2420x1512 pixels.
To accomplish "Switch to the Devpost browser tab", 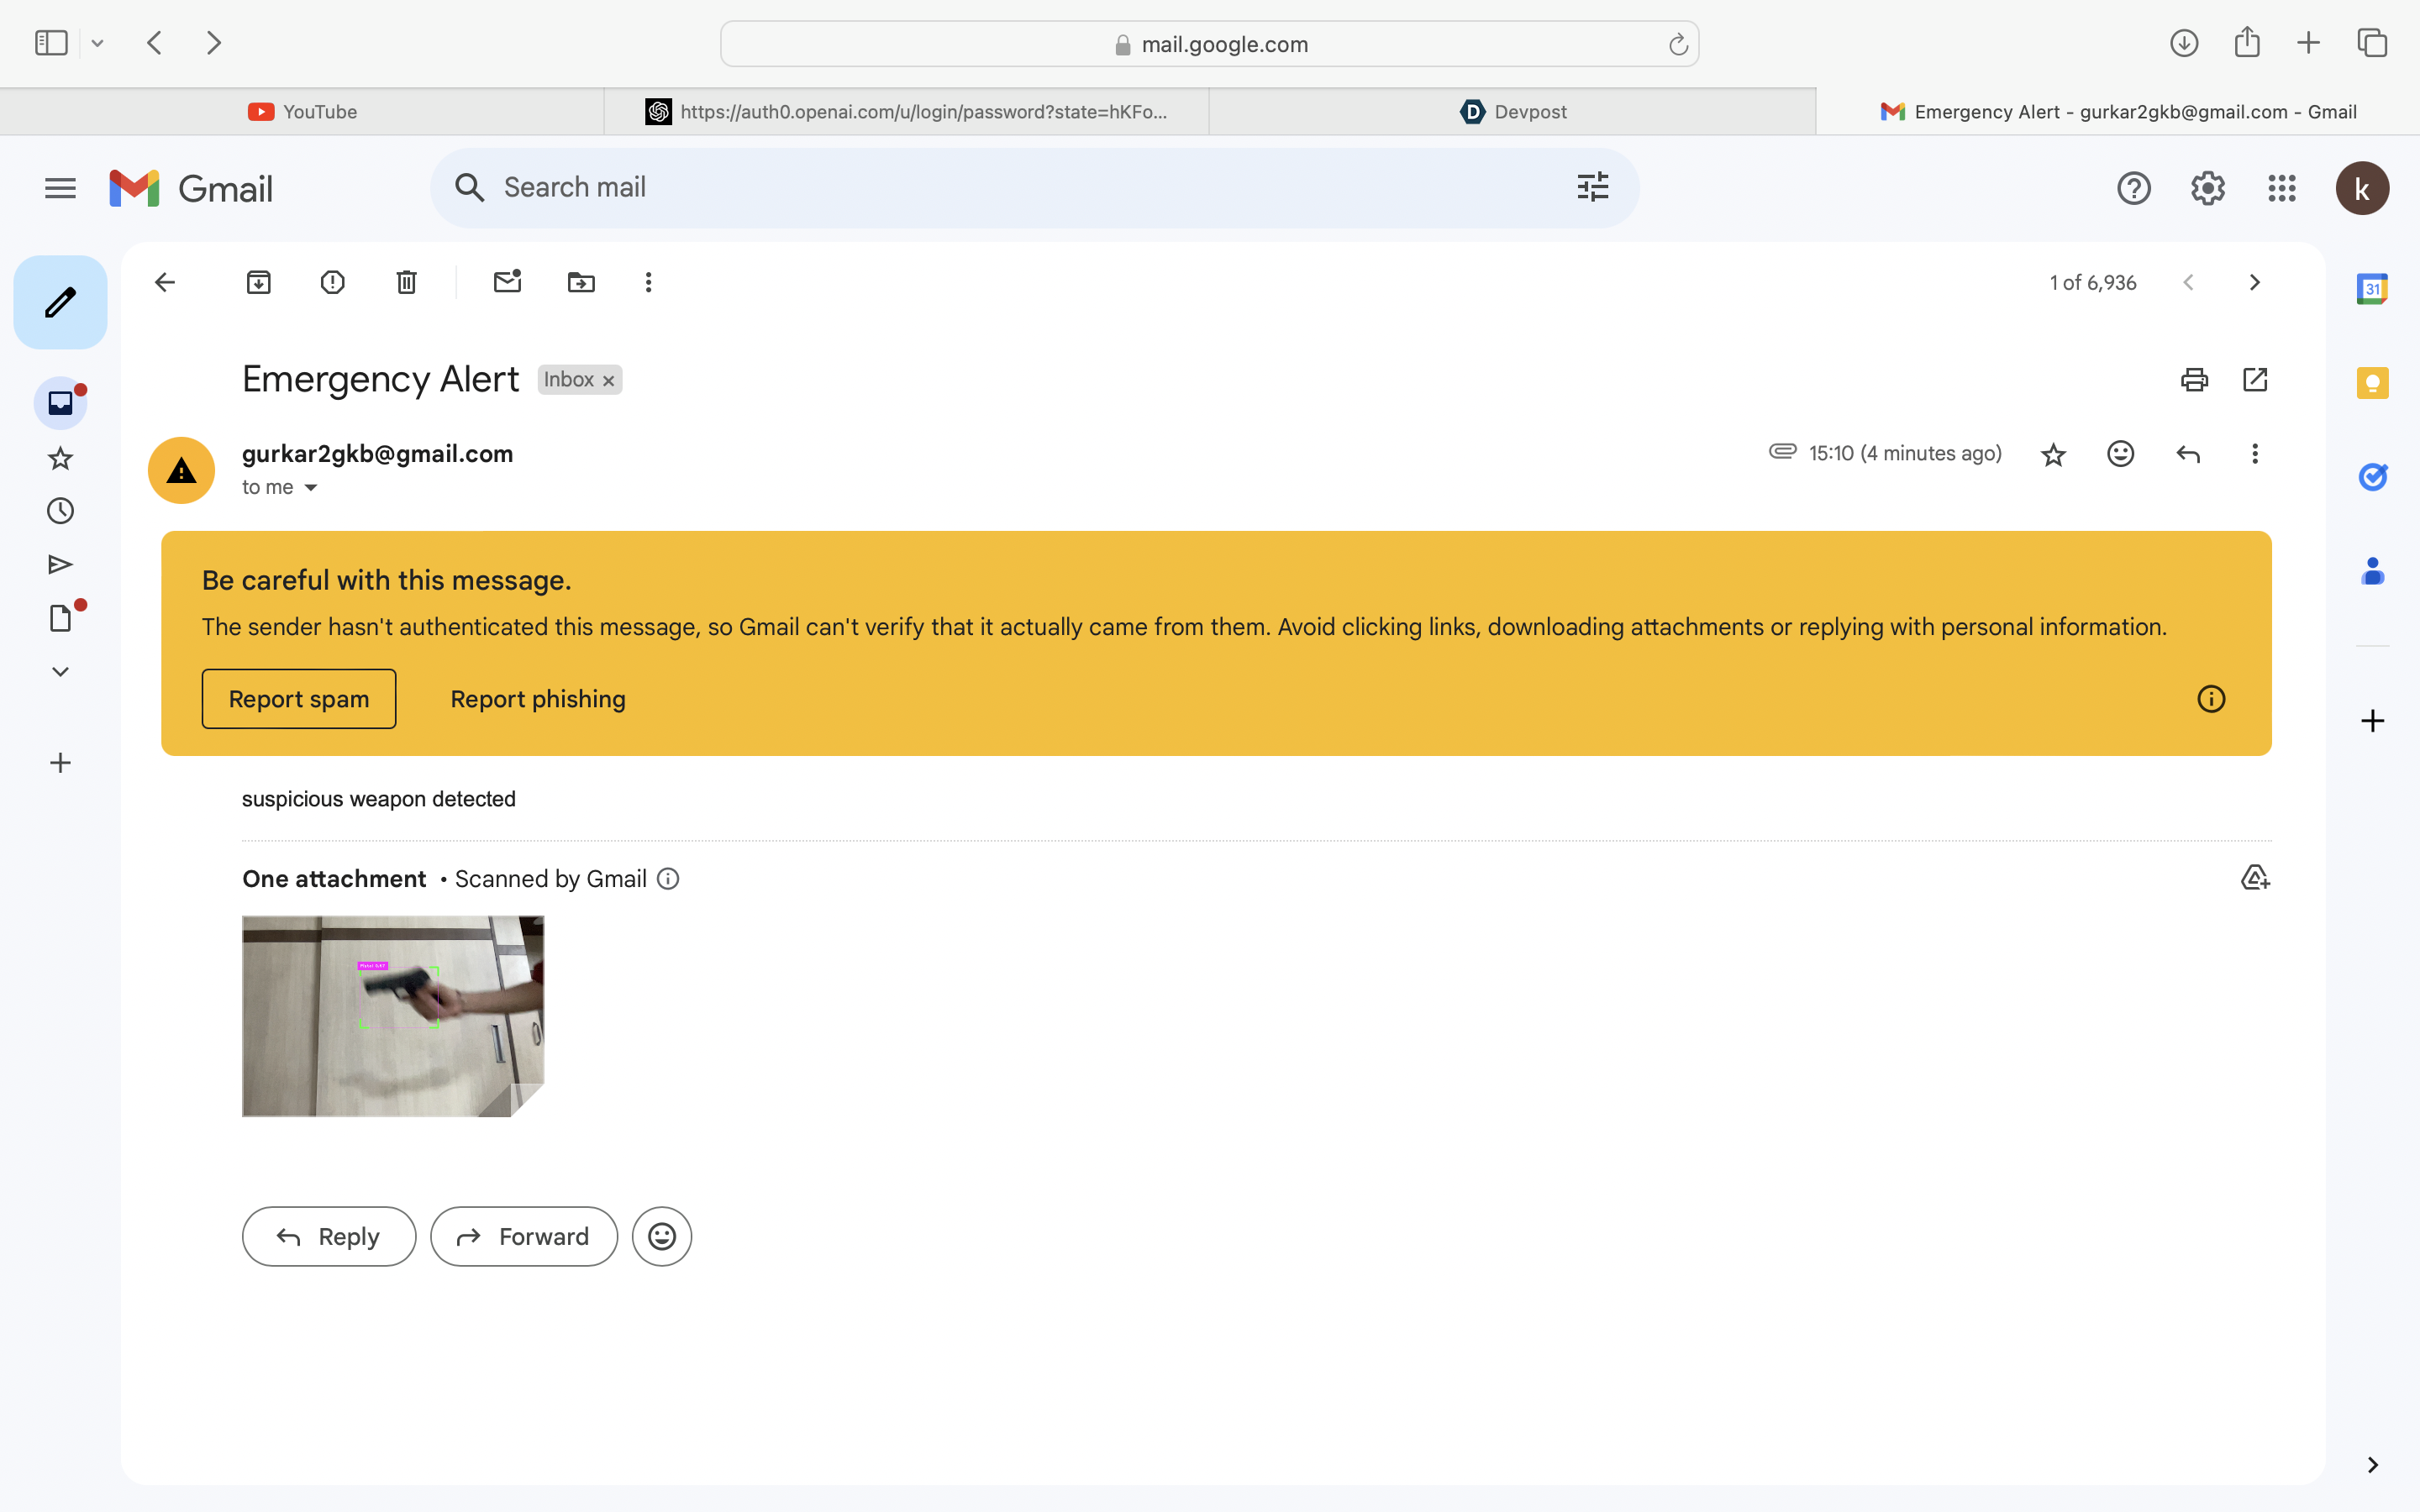I will [x=1512, y=112].
